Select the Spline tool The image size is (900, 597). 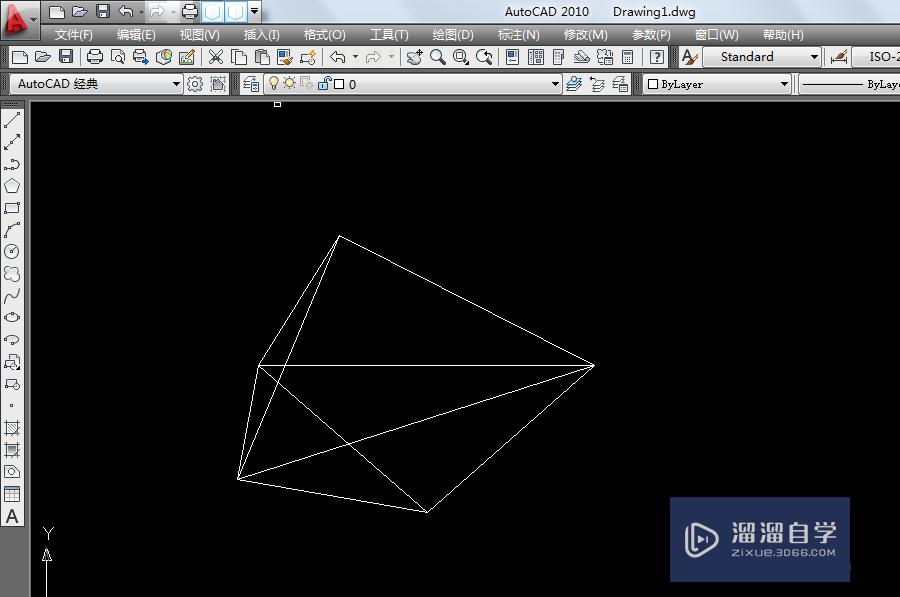point(12,296)
